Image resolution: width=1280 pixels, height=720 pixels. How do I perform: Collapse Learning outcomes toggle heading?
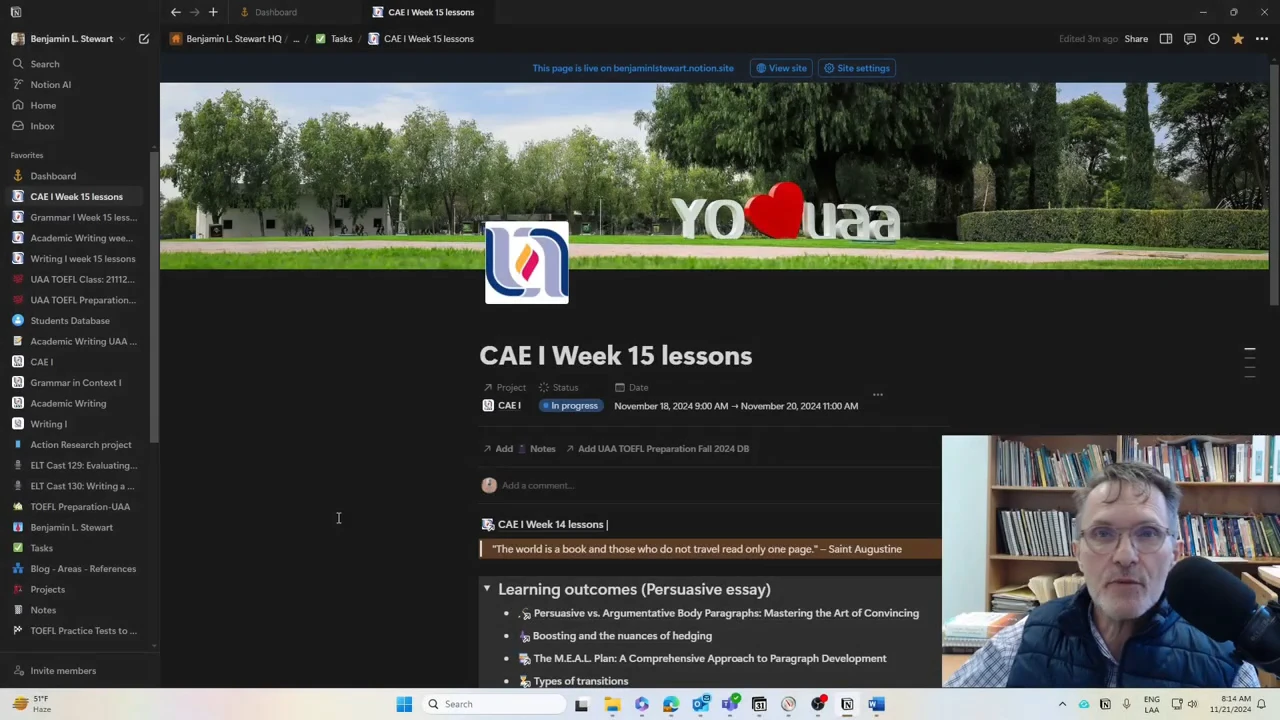(487, 589)
